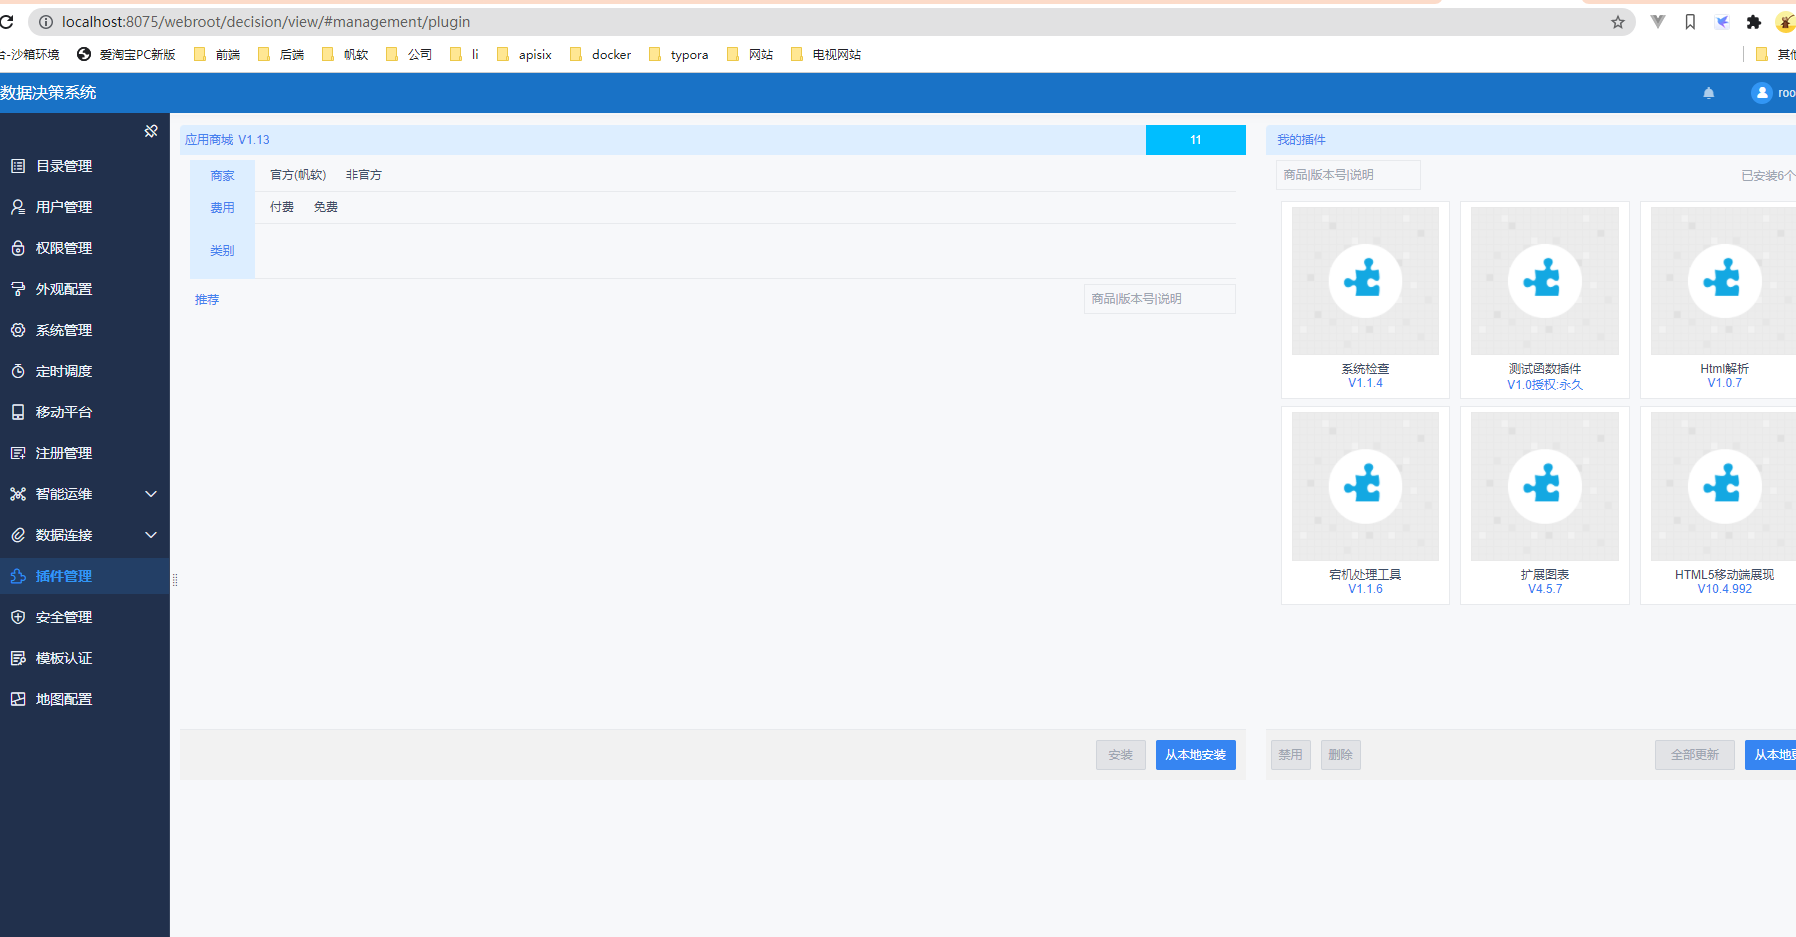Click the 全部更新 button
Image resolution: width=1796 pixels, height=937 pixels.
tap(1695, 755)
